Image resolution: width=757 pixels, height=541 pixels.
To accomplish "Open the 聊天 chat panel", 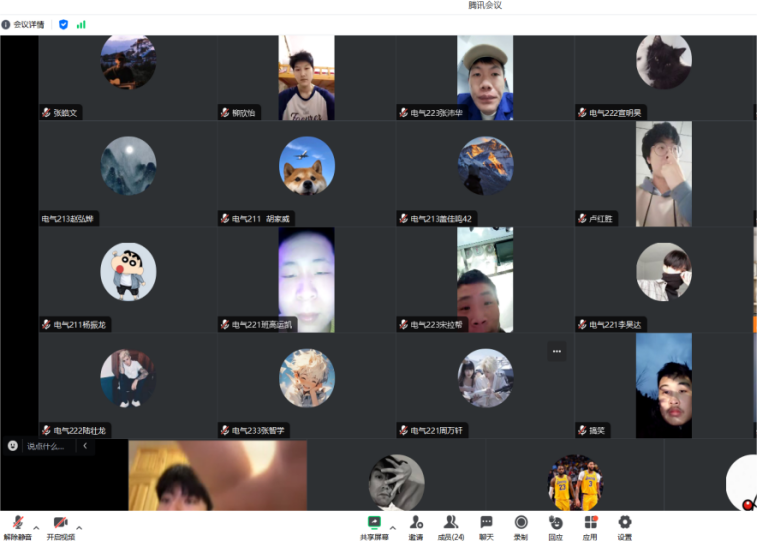I will 486,526.
